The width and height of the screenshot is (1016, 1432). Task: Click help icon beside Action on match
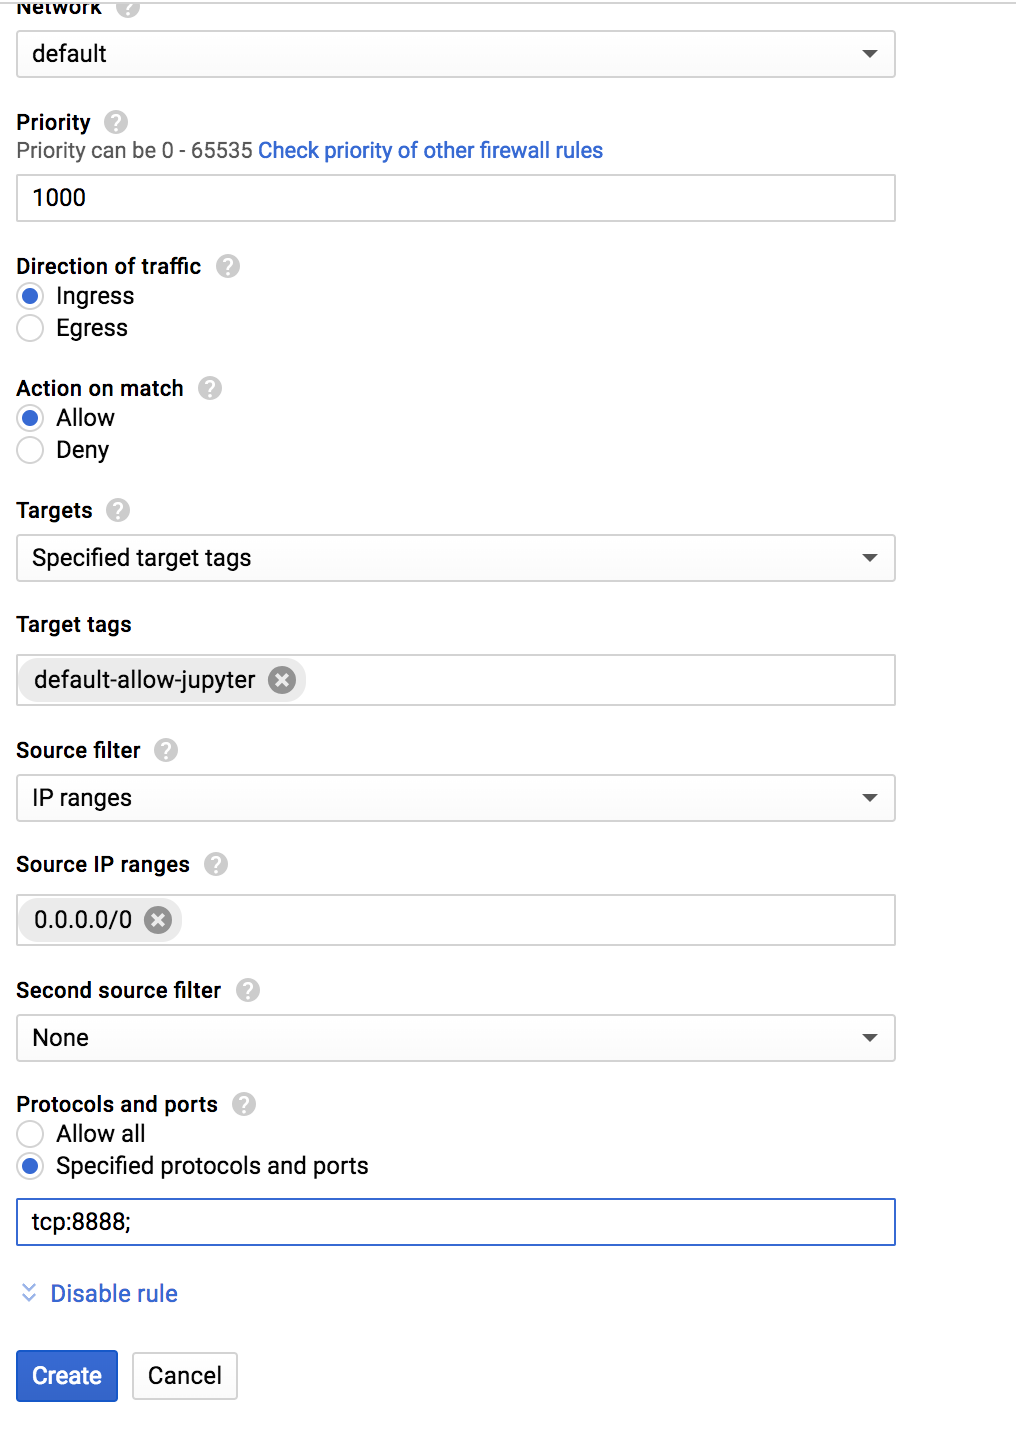pyautogui.click(x=210, y=388)
